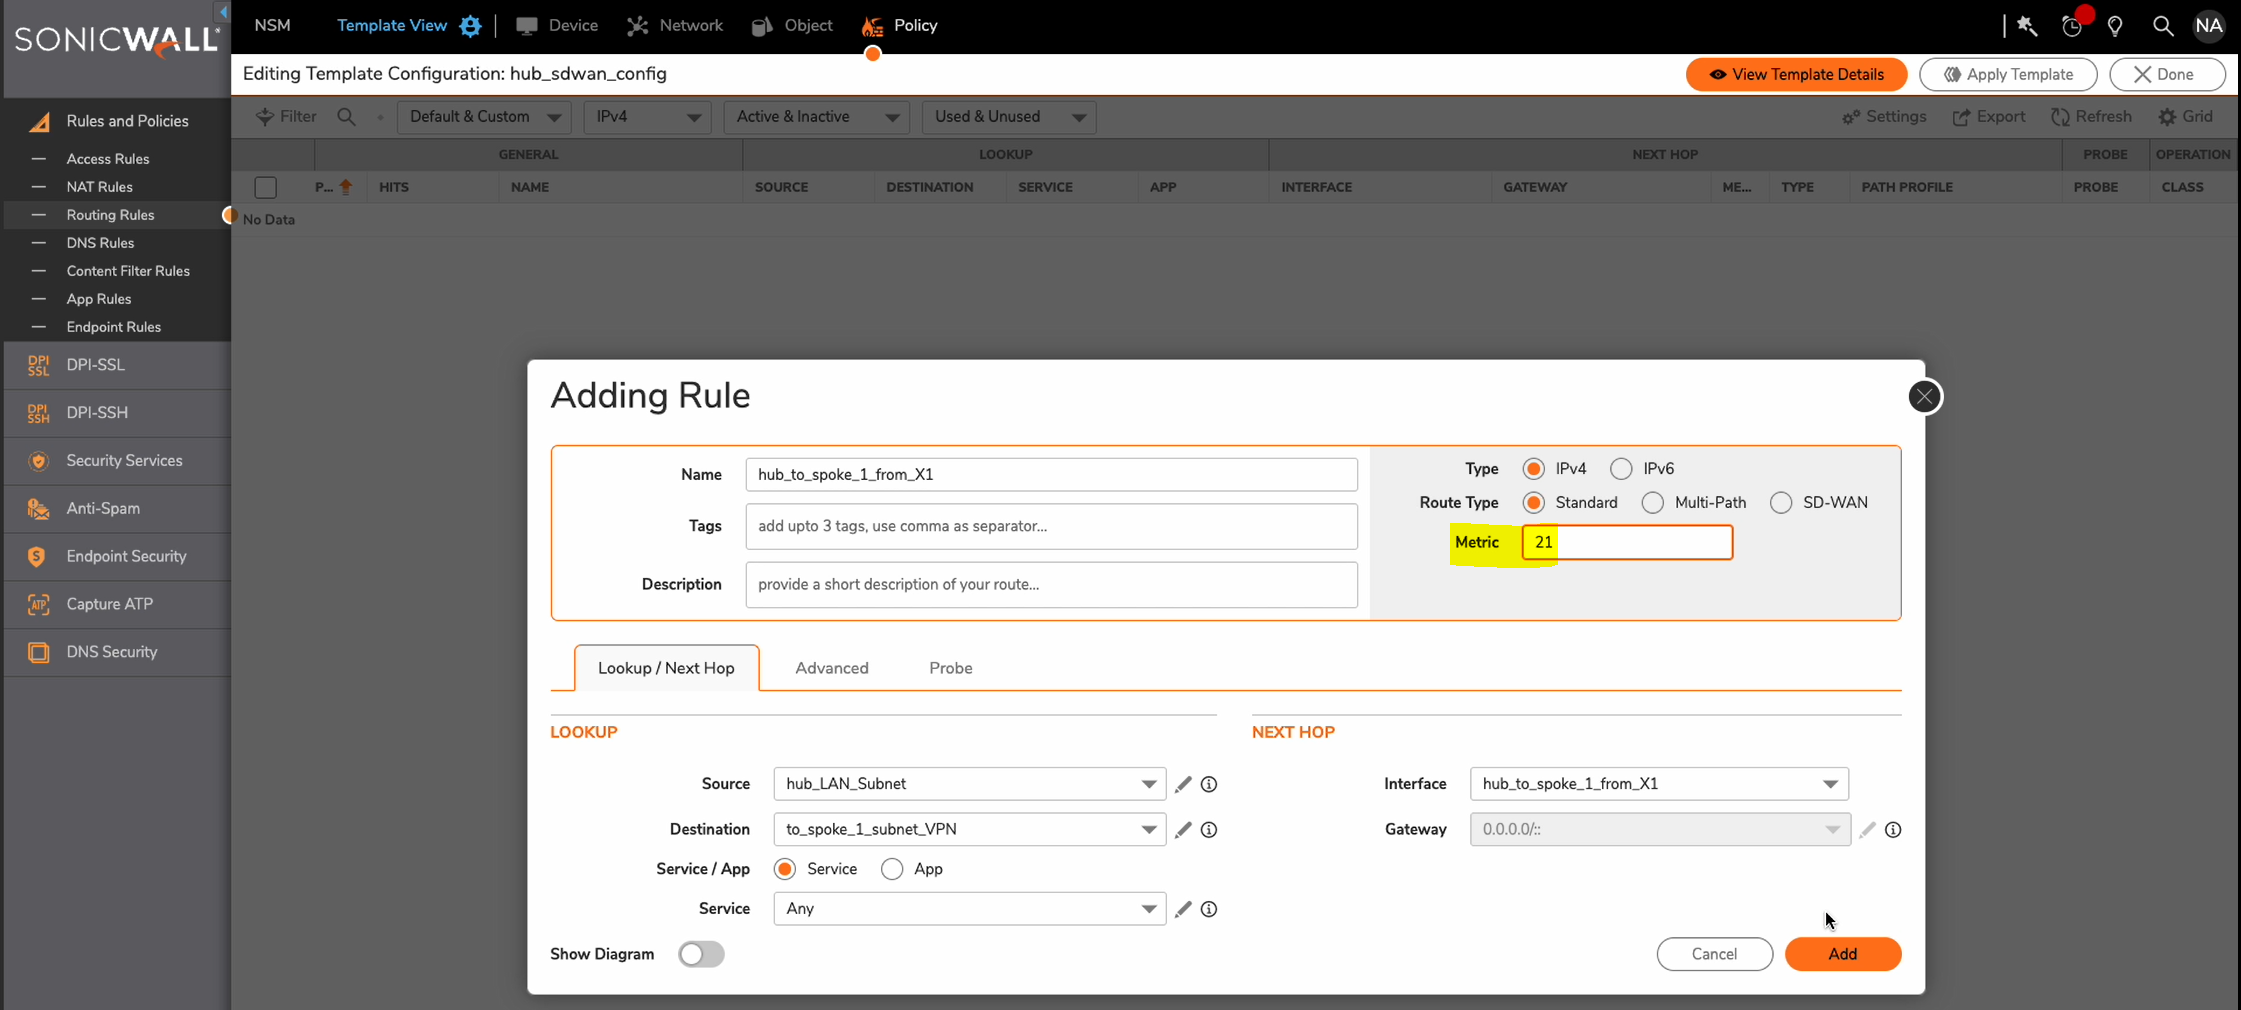Click the Template View gear icon
Viewport: 2241px width, 1010px height.
[470, 26]
